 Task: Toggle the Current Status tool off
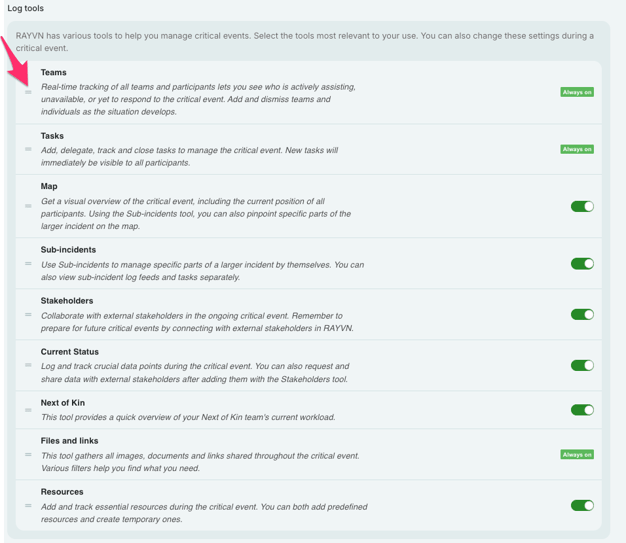coord(582,365)
